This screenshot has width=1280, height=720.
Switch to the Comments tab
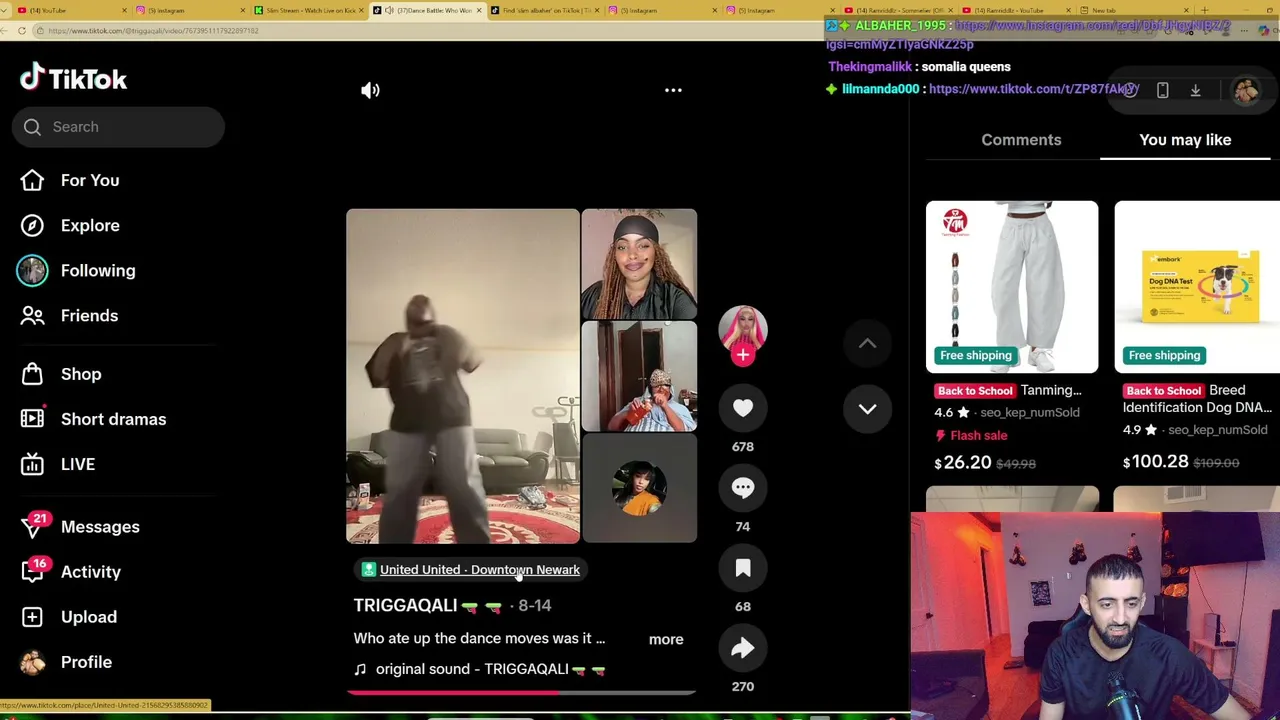[1021, 140]
